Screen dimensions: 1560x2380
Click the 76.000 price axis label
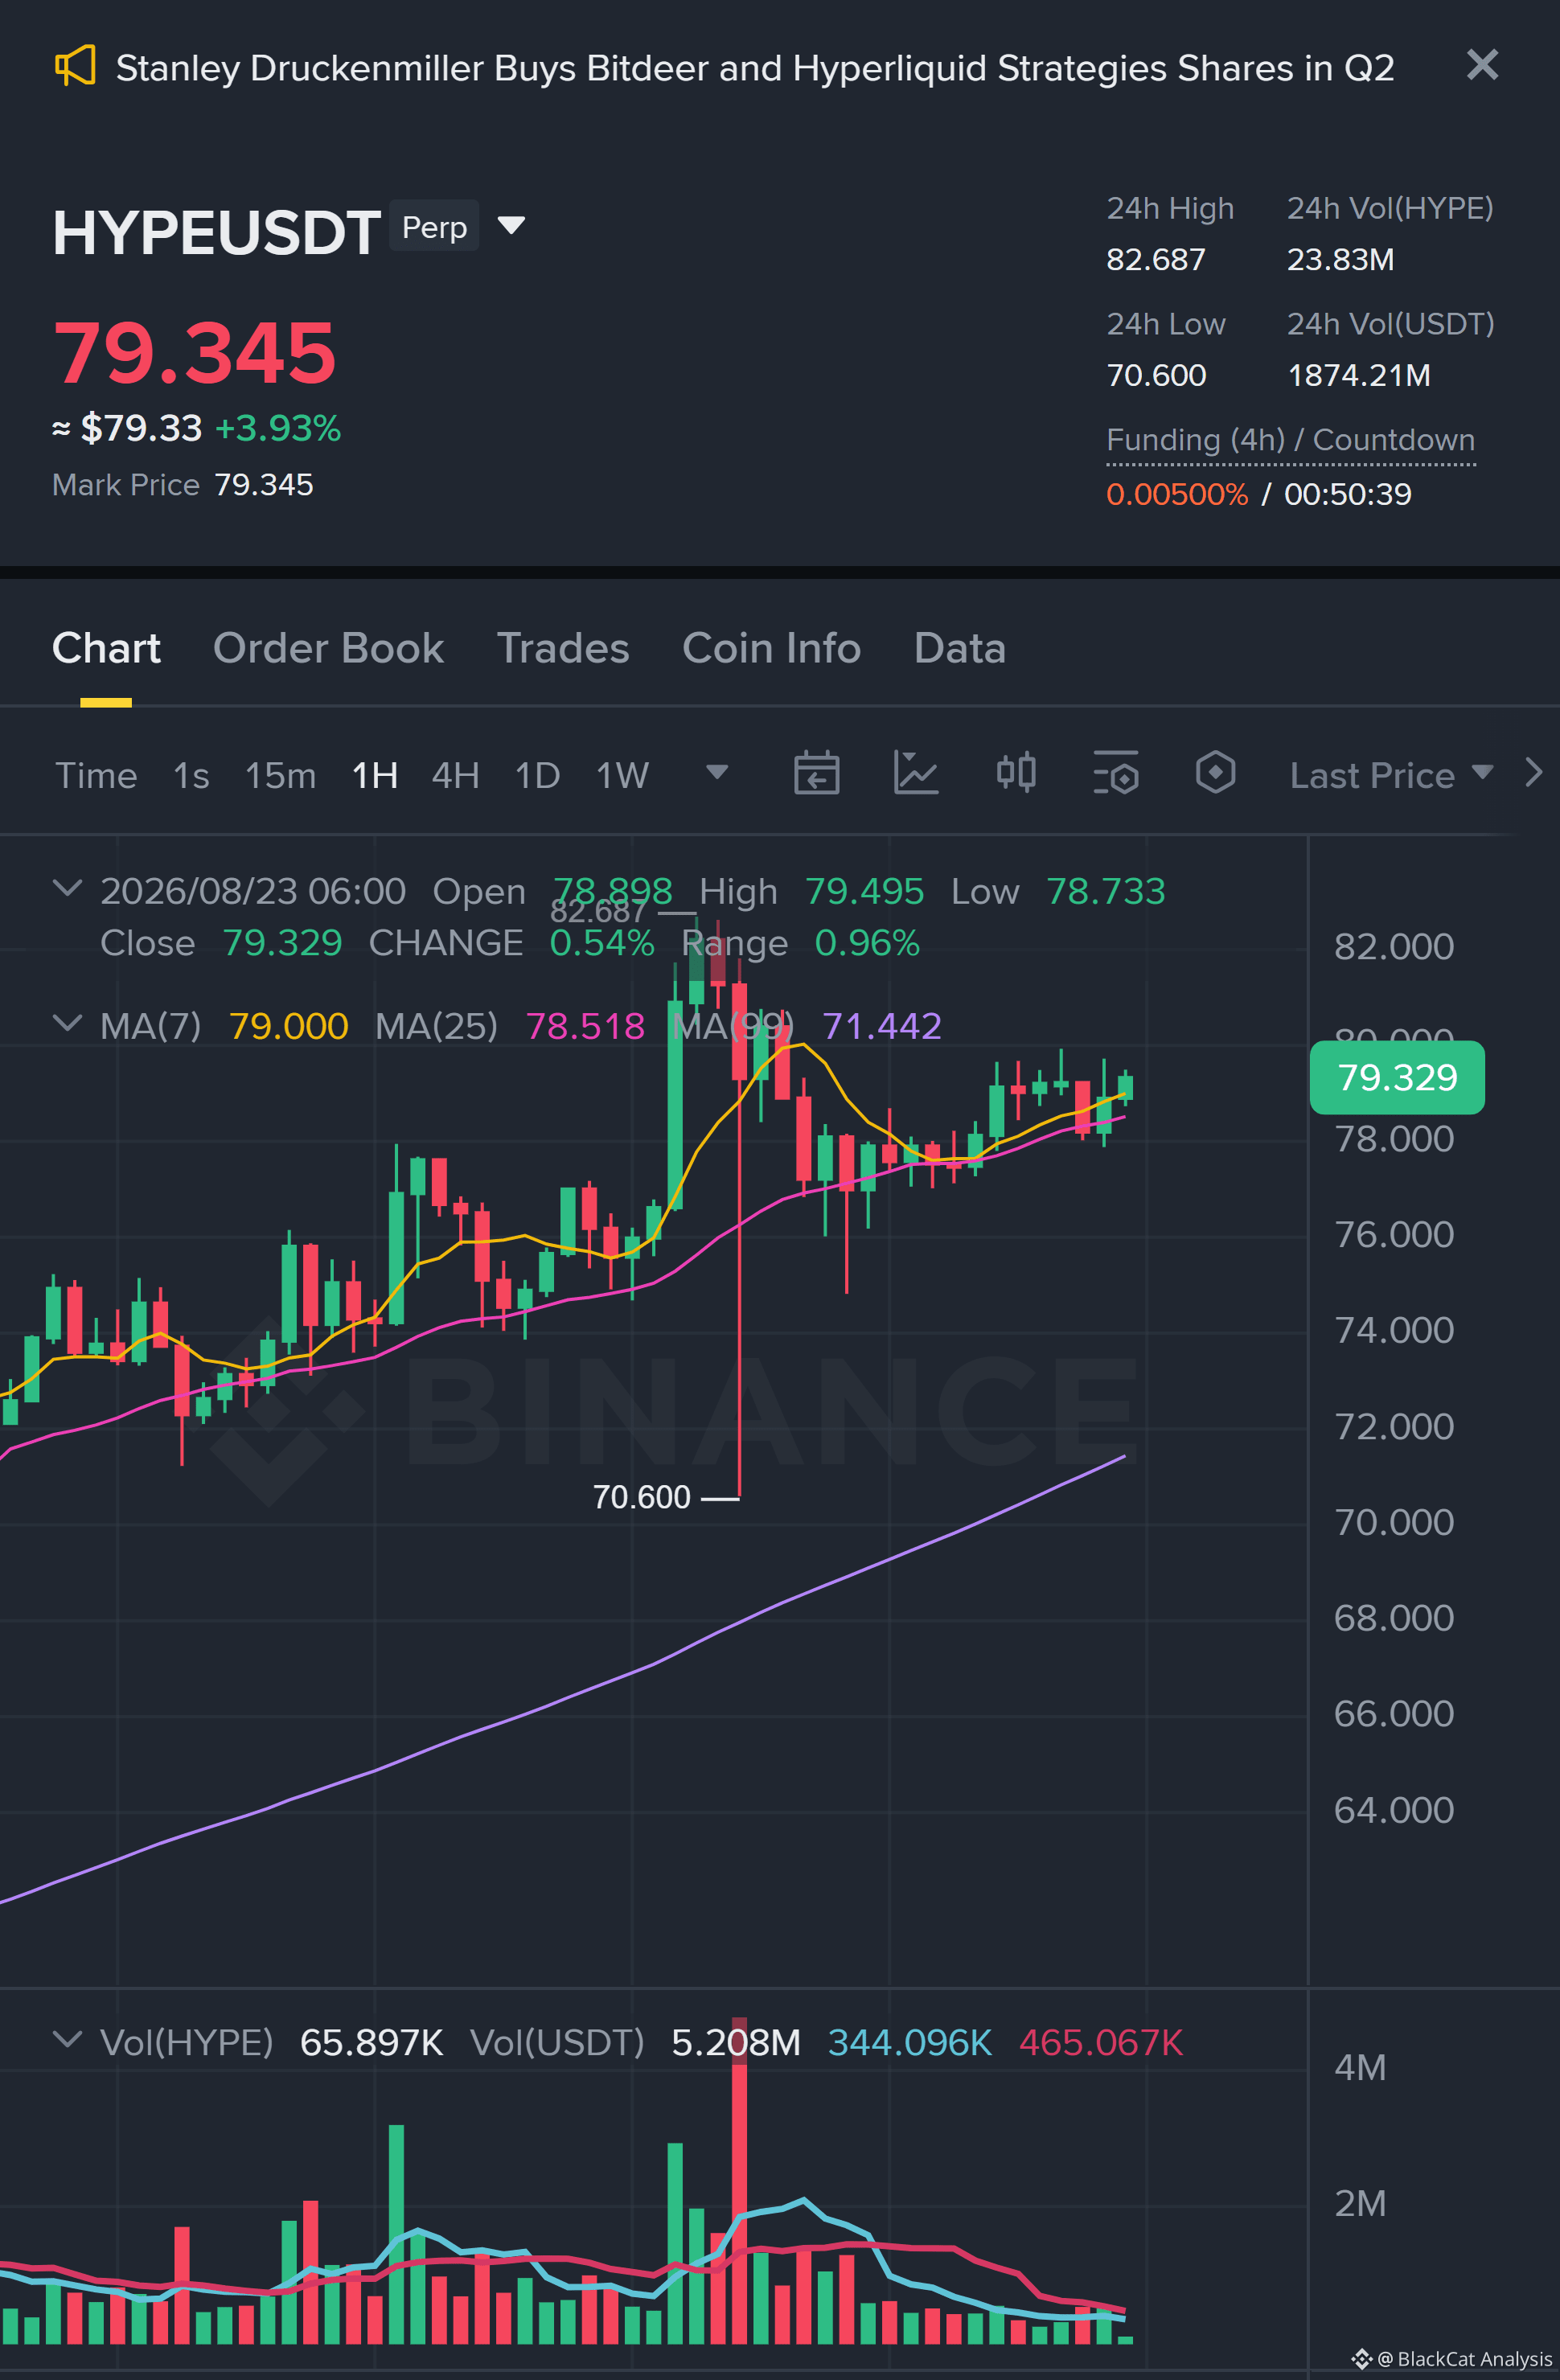tap(1394, 1235)
